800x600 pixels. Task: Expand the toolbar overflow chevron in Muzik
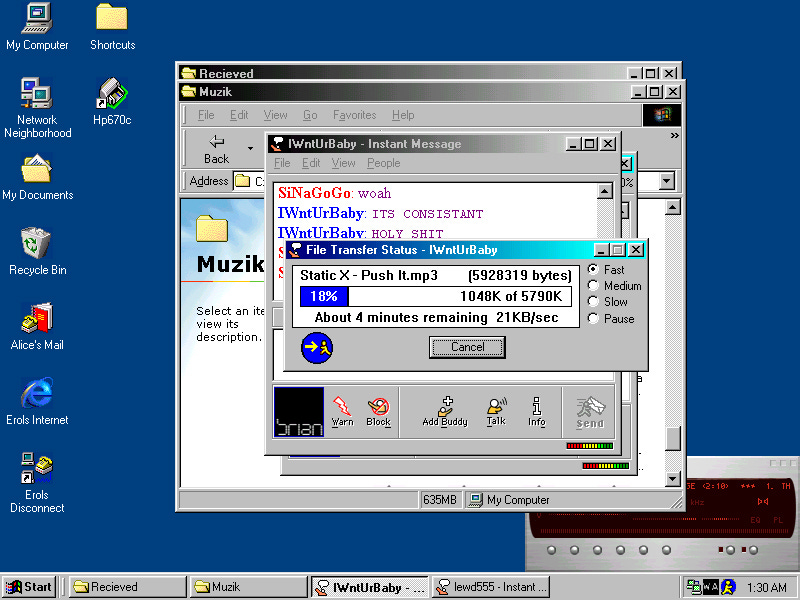click(x=674, y=136)
